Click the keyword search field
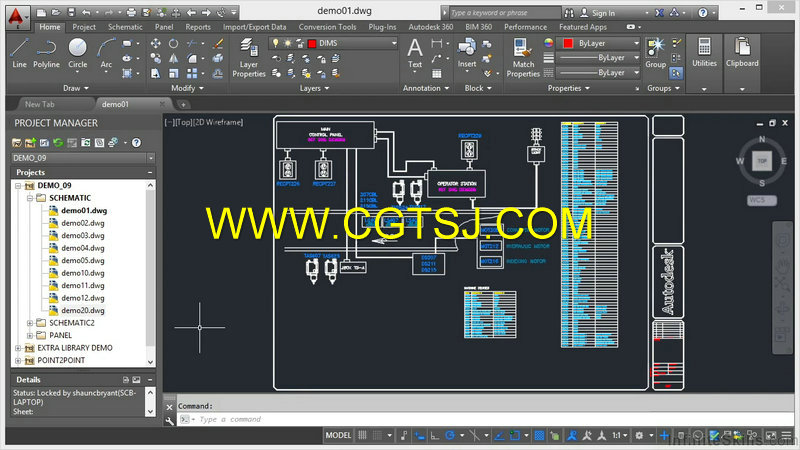800x450 pixels. point(504,13)
